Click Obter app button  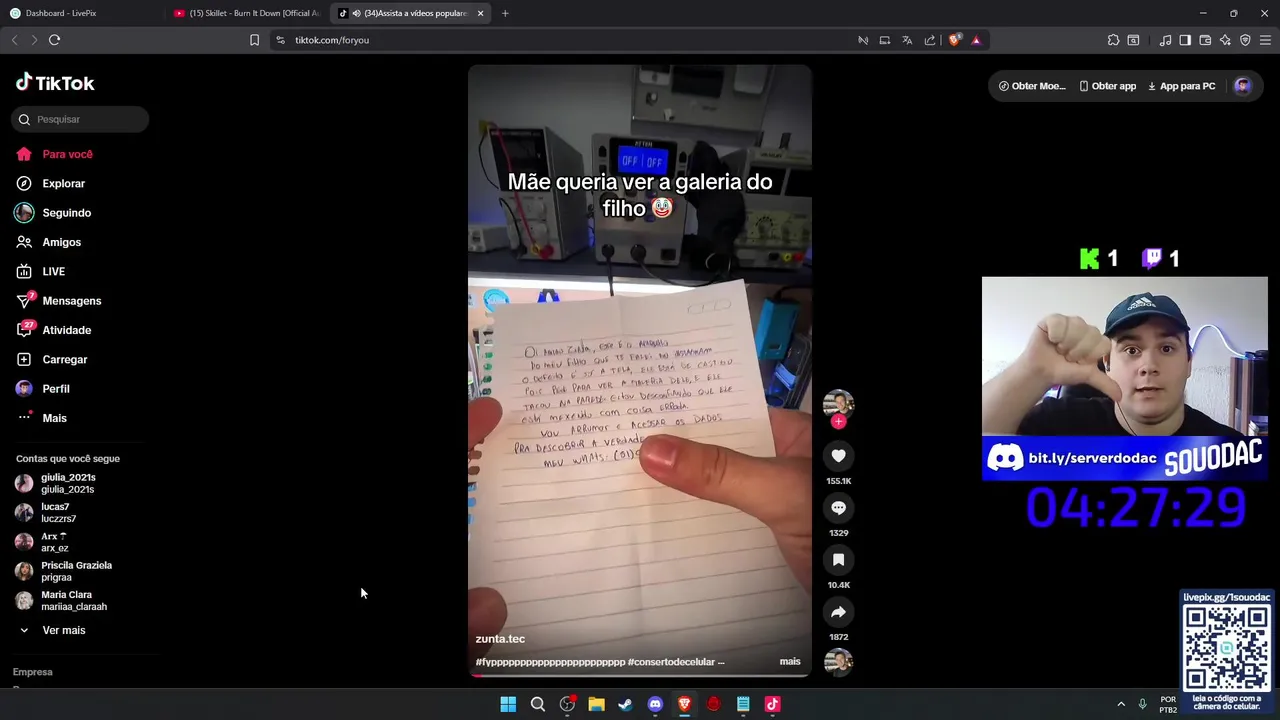coord(1107,86)
